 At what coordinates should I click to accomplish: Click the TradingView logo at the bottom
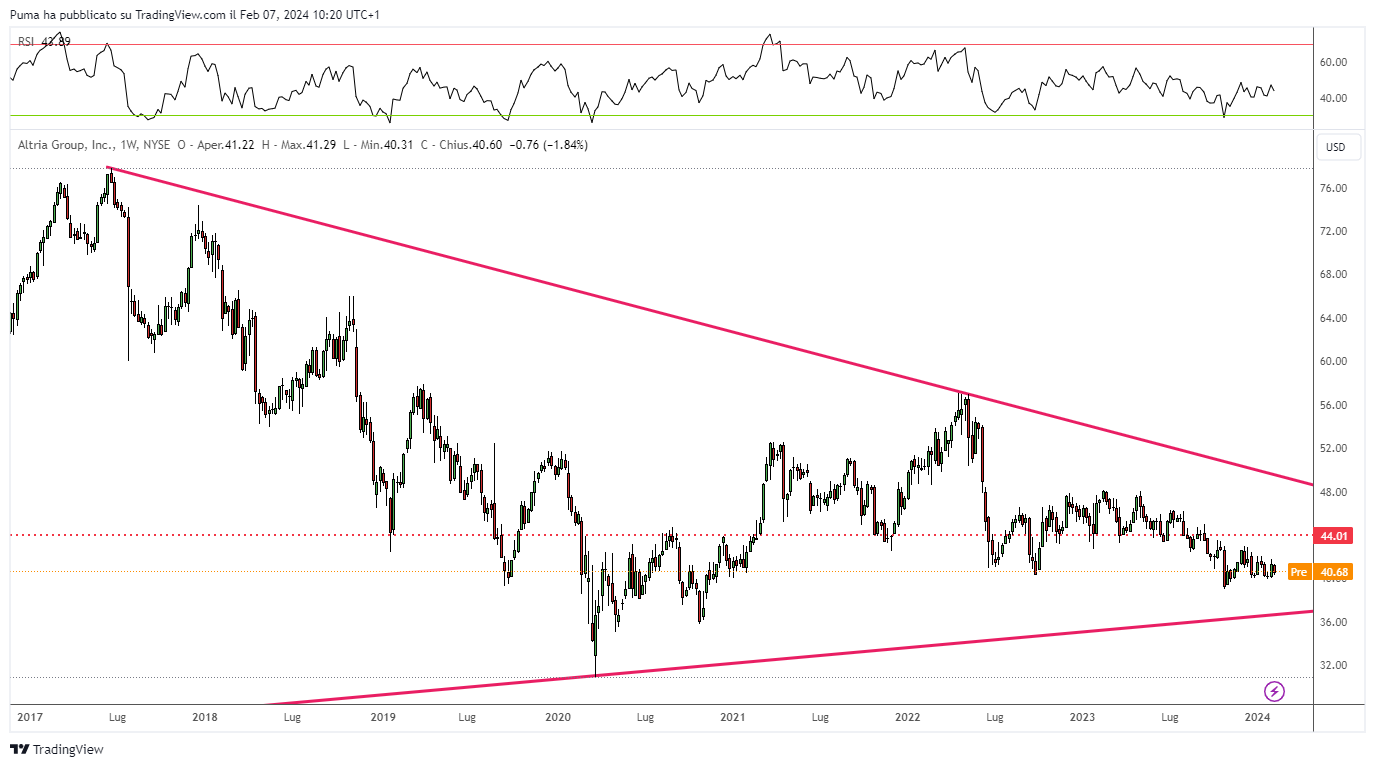coord(57,749)
